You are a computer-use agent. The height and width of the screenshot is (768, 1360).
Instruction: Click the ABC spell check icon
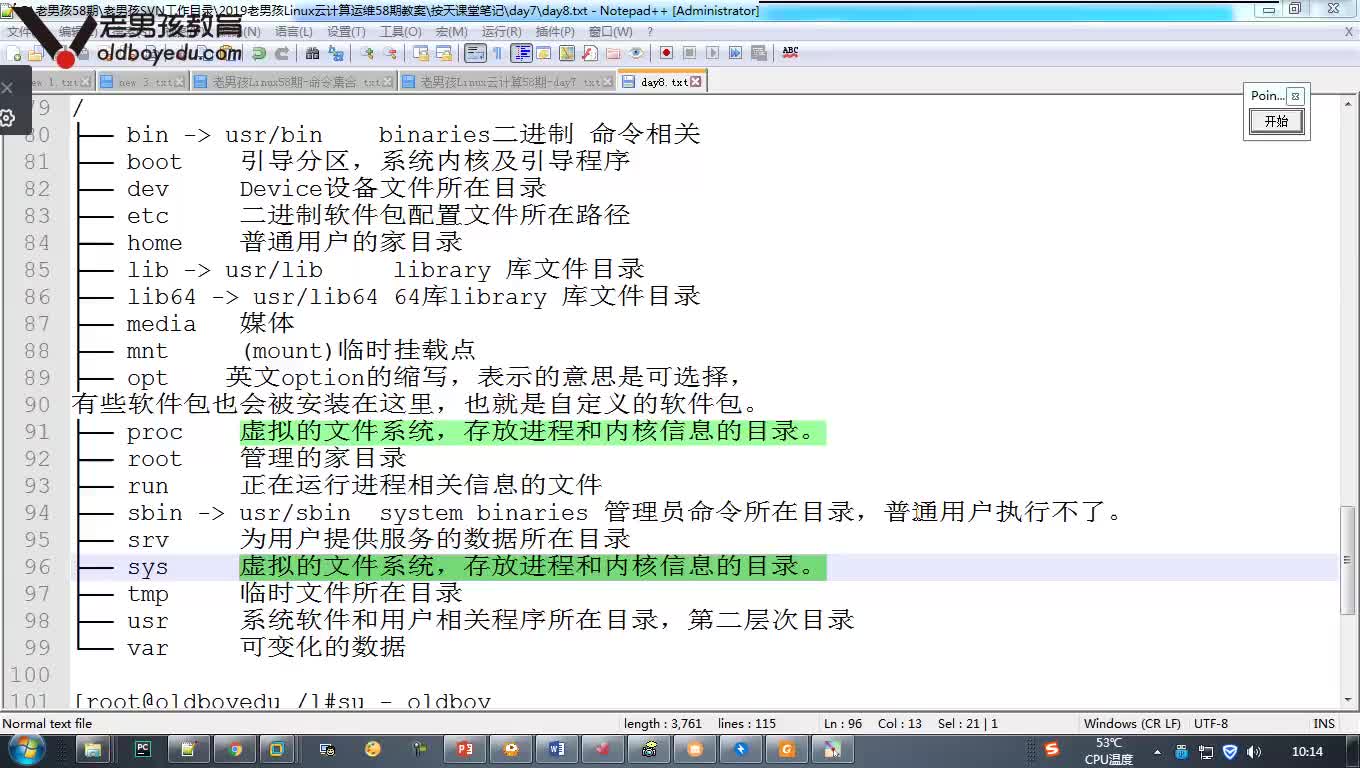click(x=790, y=52)
